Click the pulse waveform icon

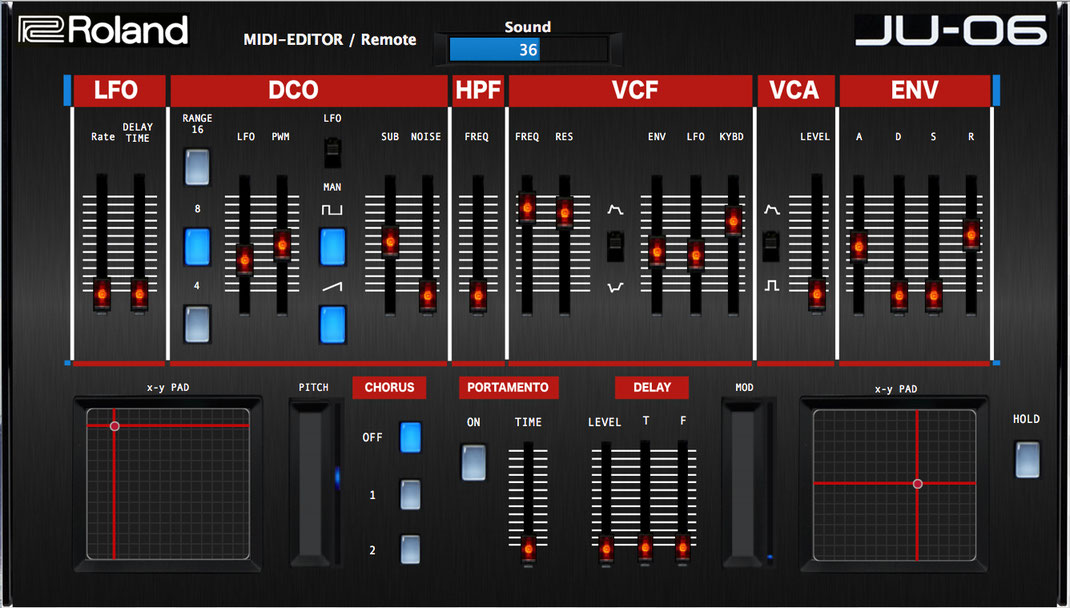click(x=332, y=210)
